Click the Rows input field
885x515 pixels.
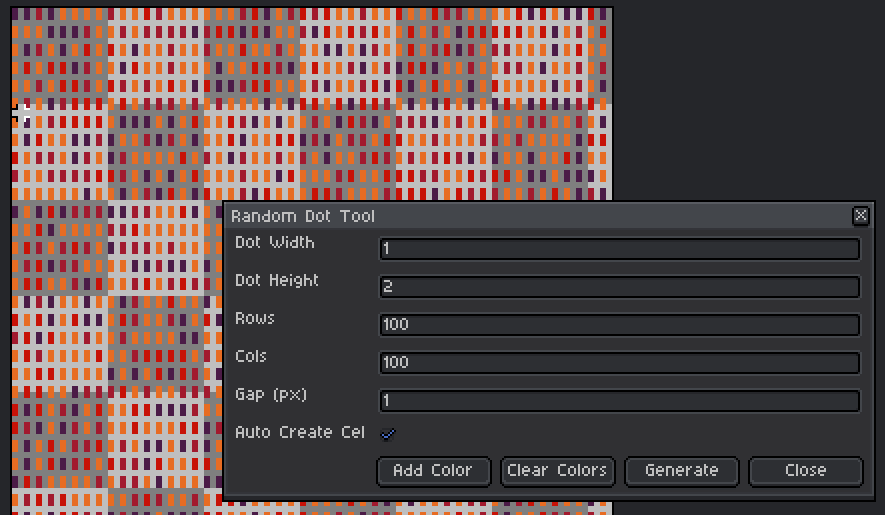620,325
